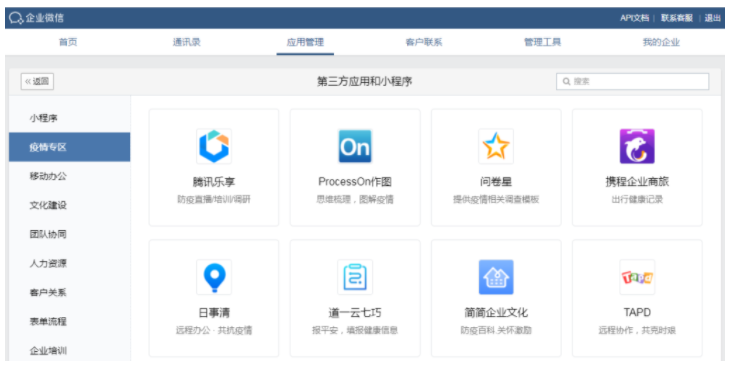Screen dimensions: 733x374
Task: Click the 防疫百科 关怀激励 description
Action: (x=496, y=331)
